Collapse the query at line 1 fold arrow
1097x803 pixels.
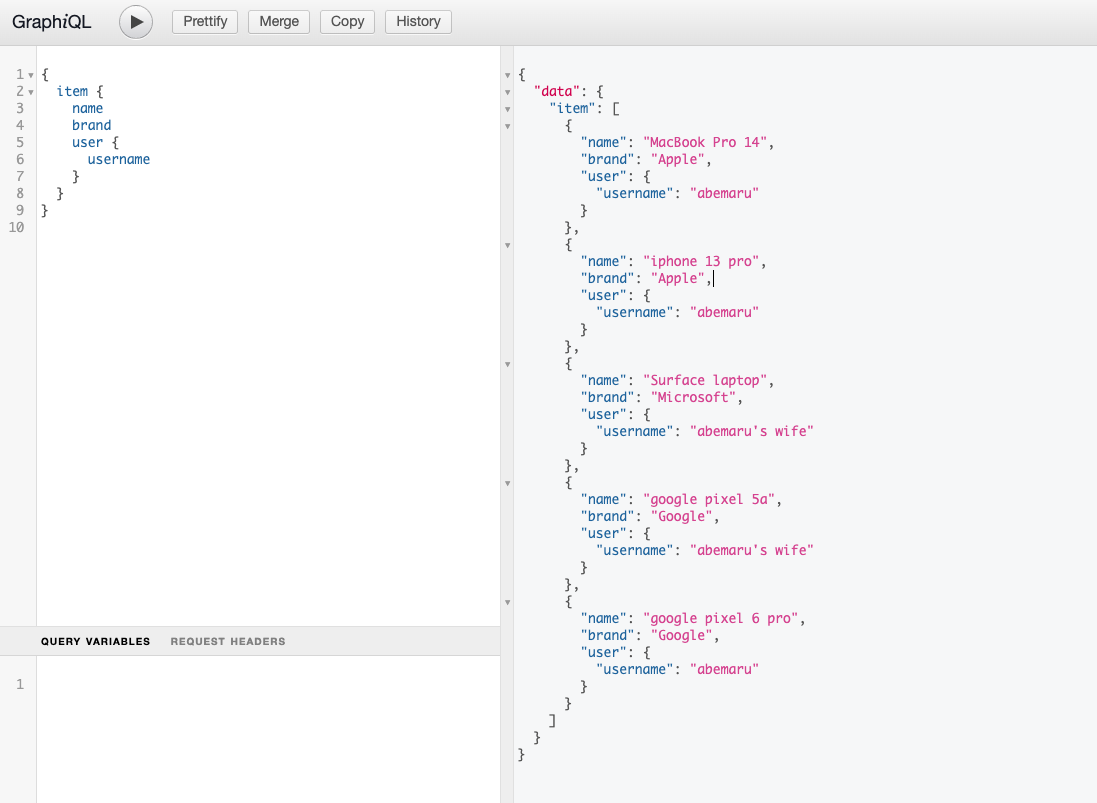(x=31, y=76)
